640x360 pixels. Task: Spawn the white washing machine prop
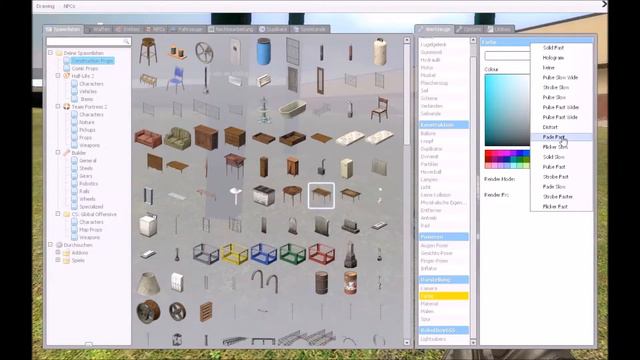tap(148, 225)
